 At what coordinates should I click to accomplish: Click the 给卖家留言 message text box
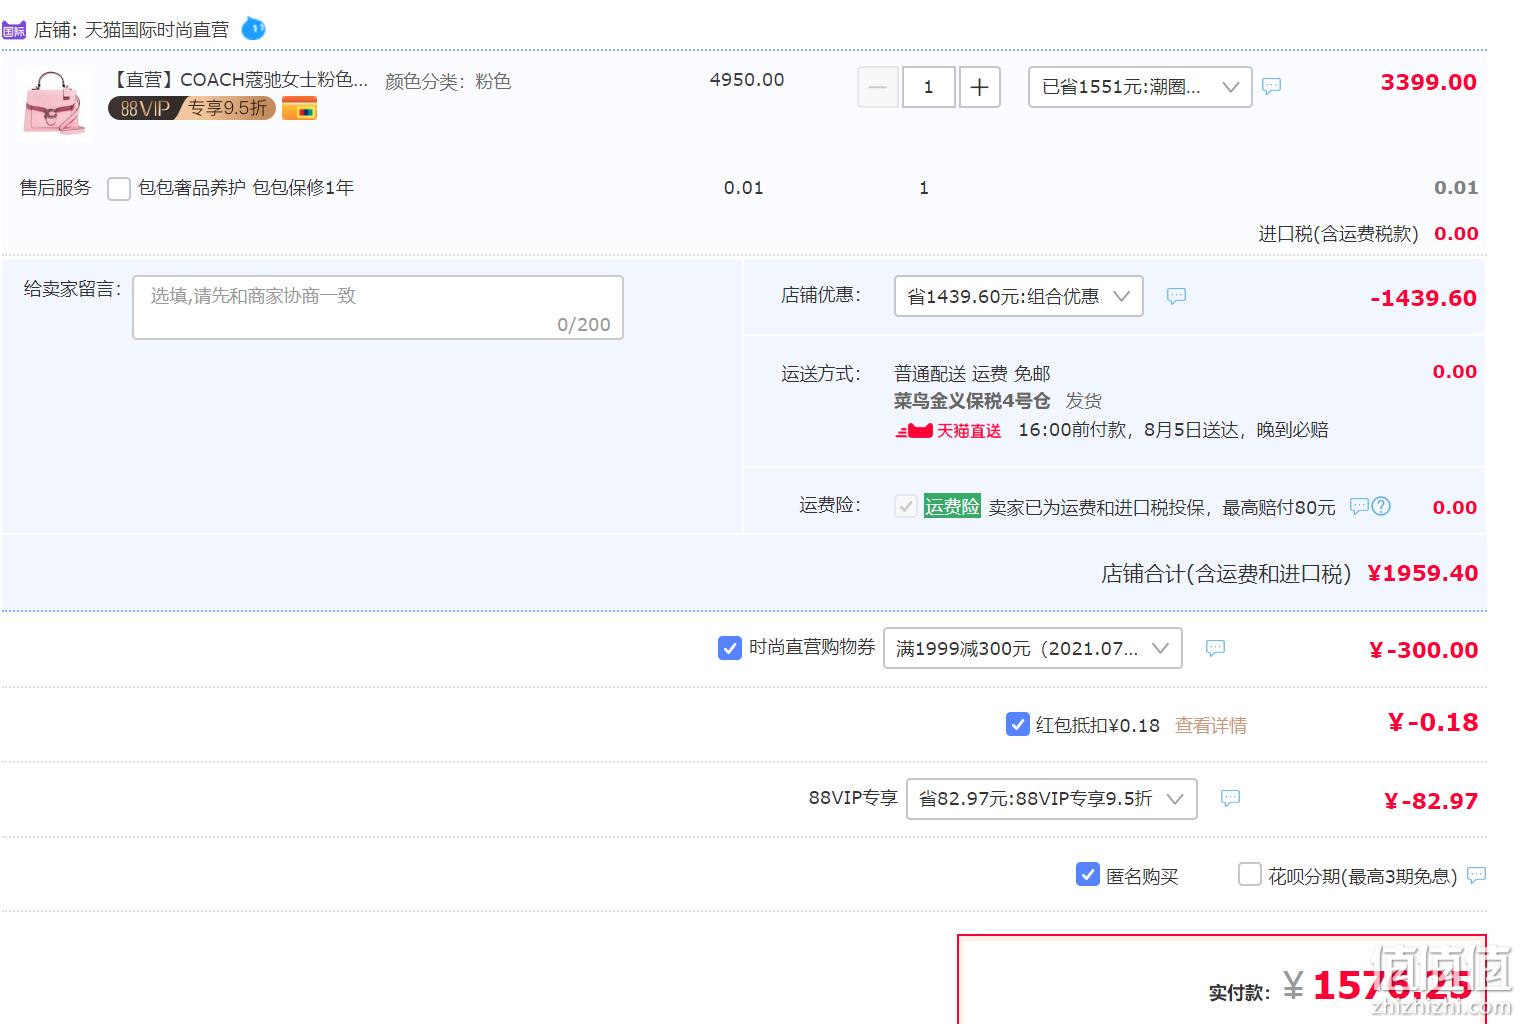378,307
